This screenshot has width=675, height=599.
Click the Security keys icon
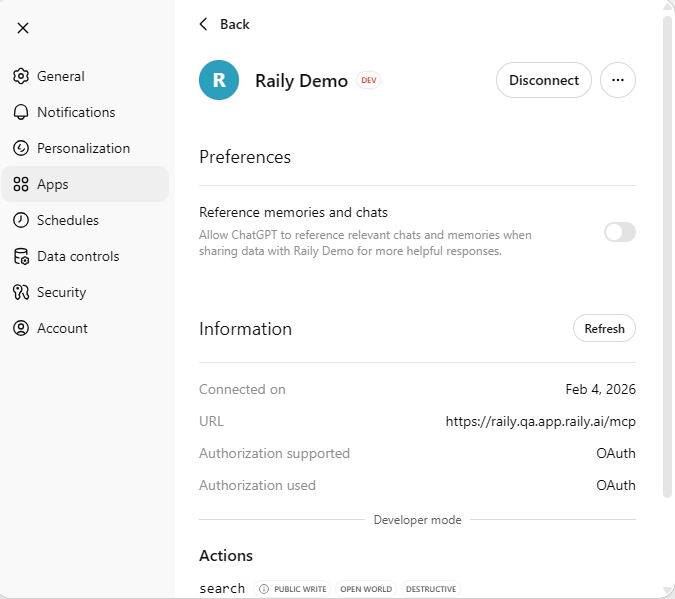click(x=21, y=292)
